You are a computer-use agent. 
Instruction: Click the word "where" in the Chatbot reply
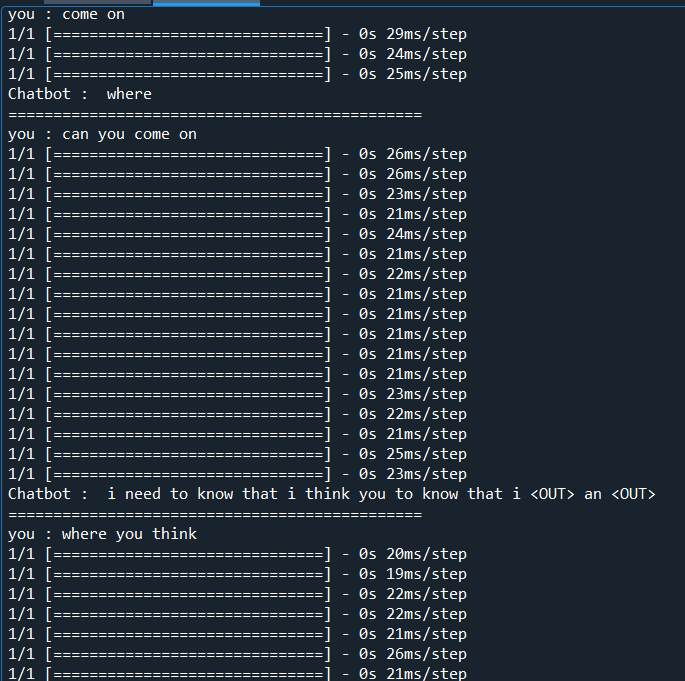click(129, 94)
